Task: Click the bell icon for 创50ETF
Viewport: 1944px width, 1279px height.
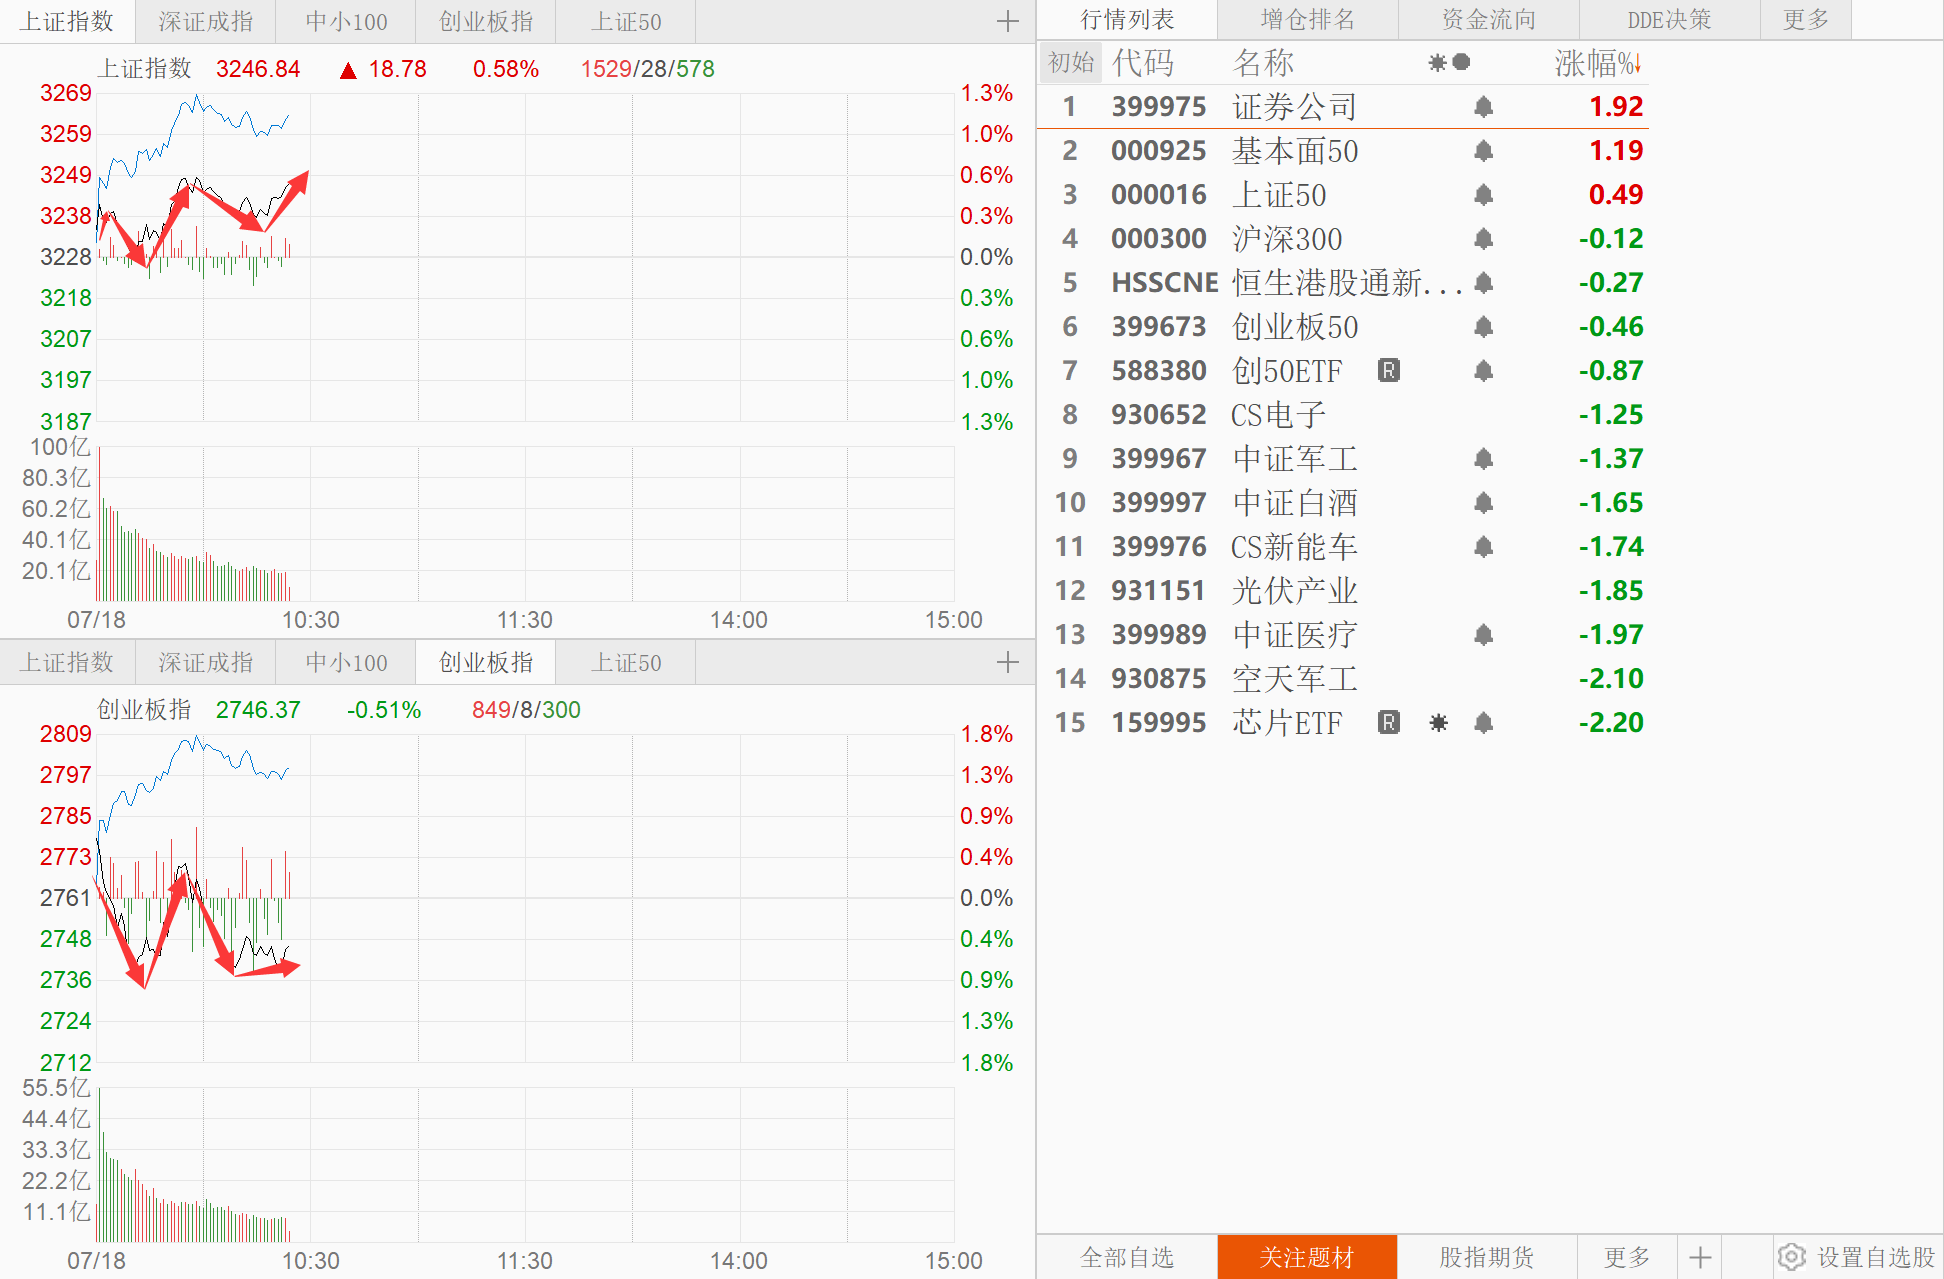Action: [x=1484, y=370]
